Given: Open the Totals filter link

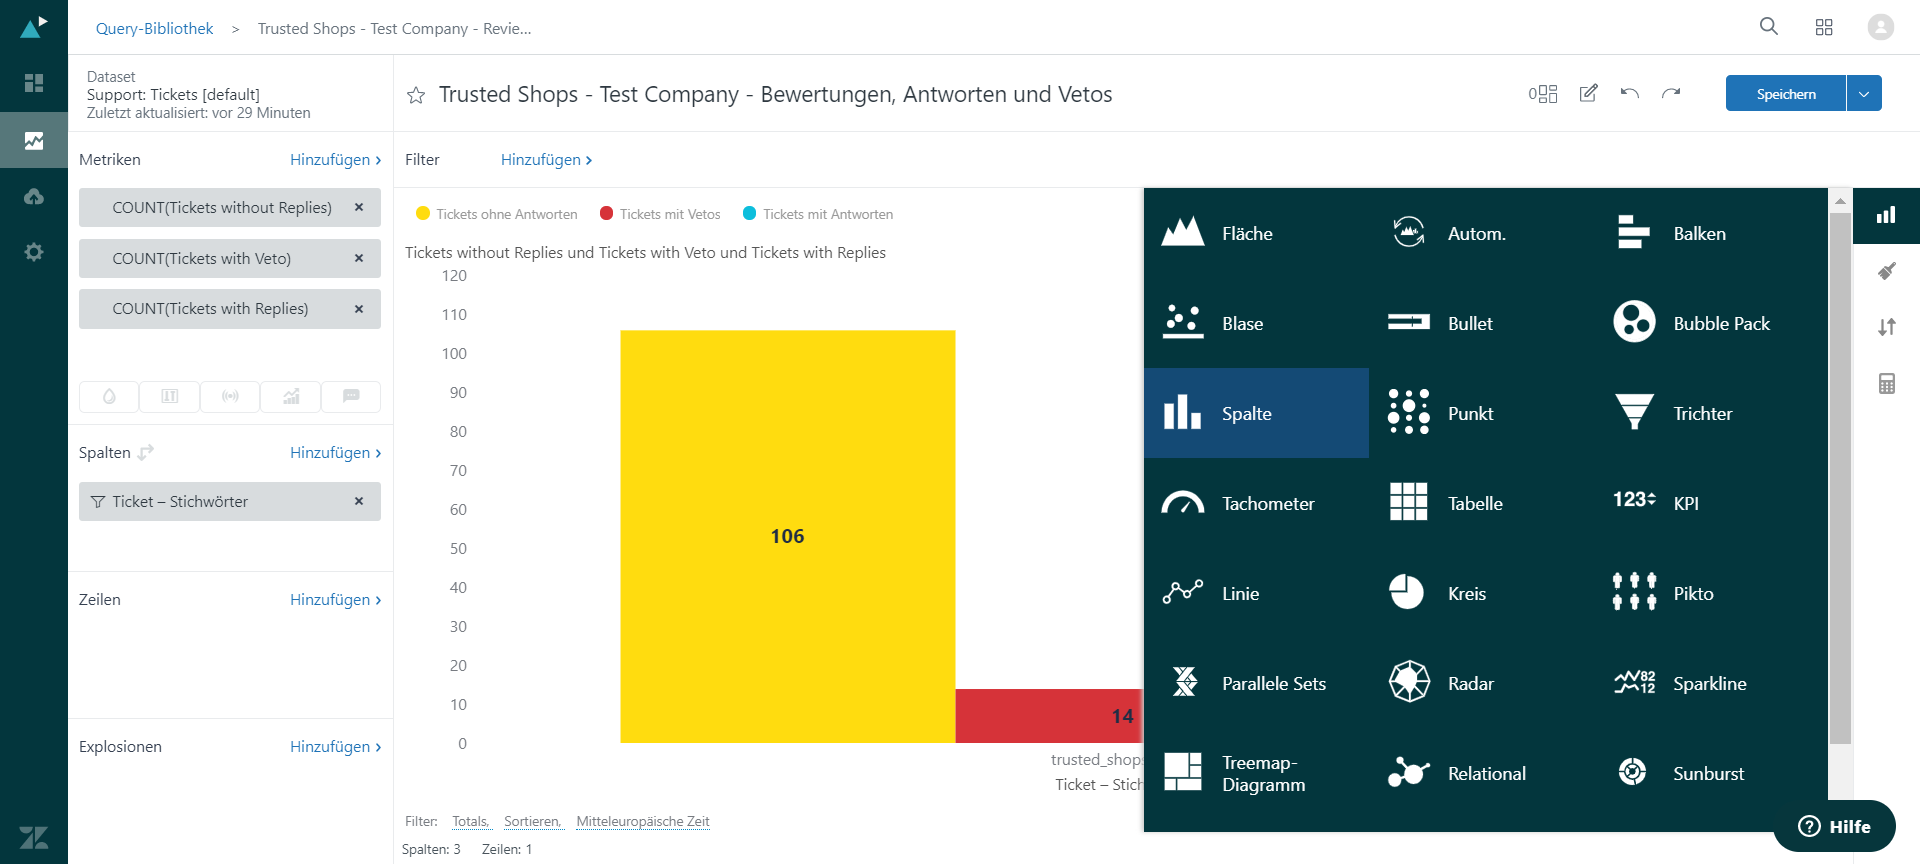Looking at the screenshot, I should click(x=470, y=821).
